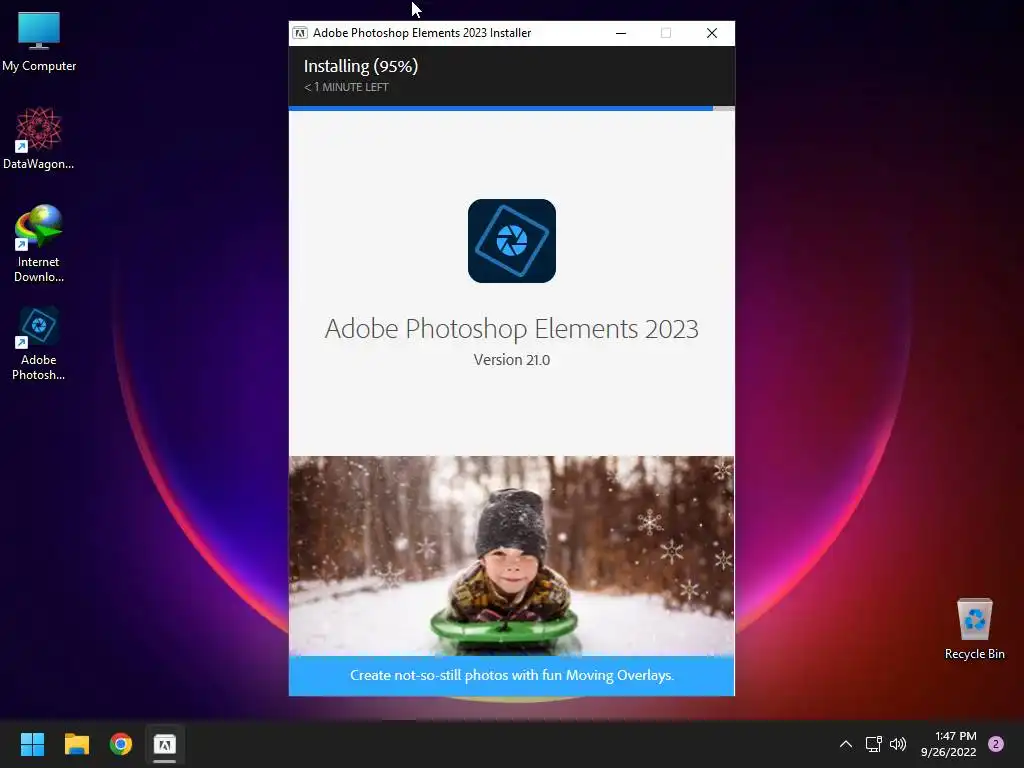Click the Photoshop Elements logo in the installer

[512, 241]
